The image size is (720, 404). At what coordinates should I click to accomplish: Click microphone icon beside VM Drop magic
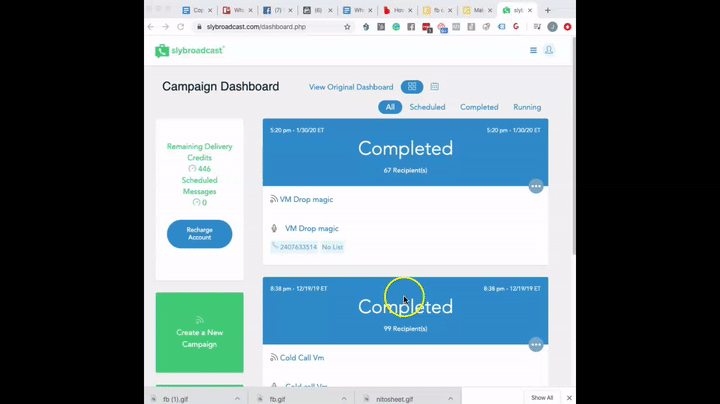(x=274, y=229)
